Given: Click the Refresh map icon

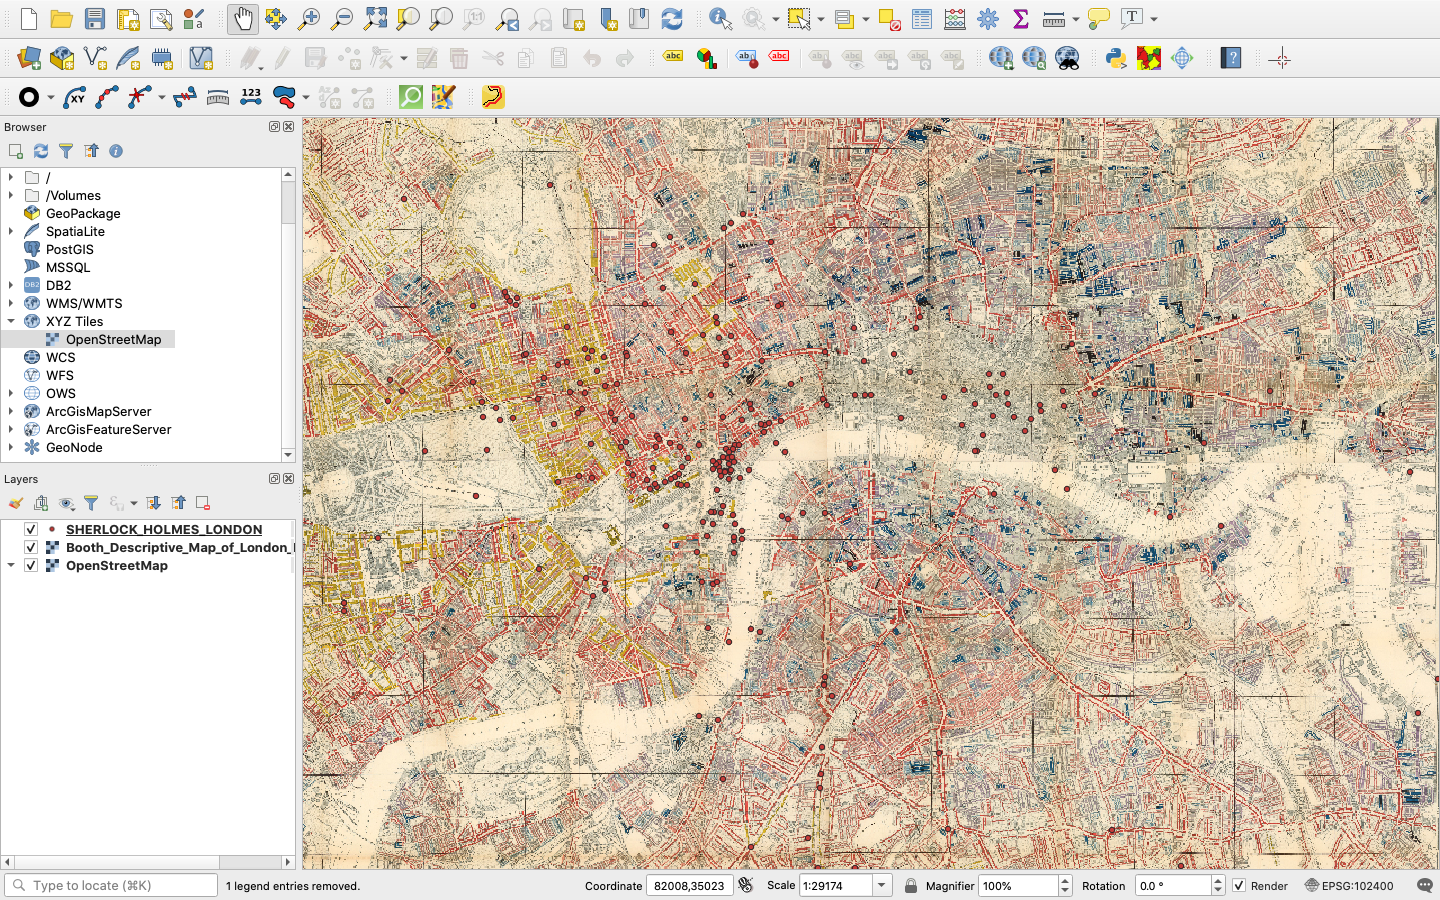Looking at the screenshot, I should [672, 19].
